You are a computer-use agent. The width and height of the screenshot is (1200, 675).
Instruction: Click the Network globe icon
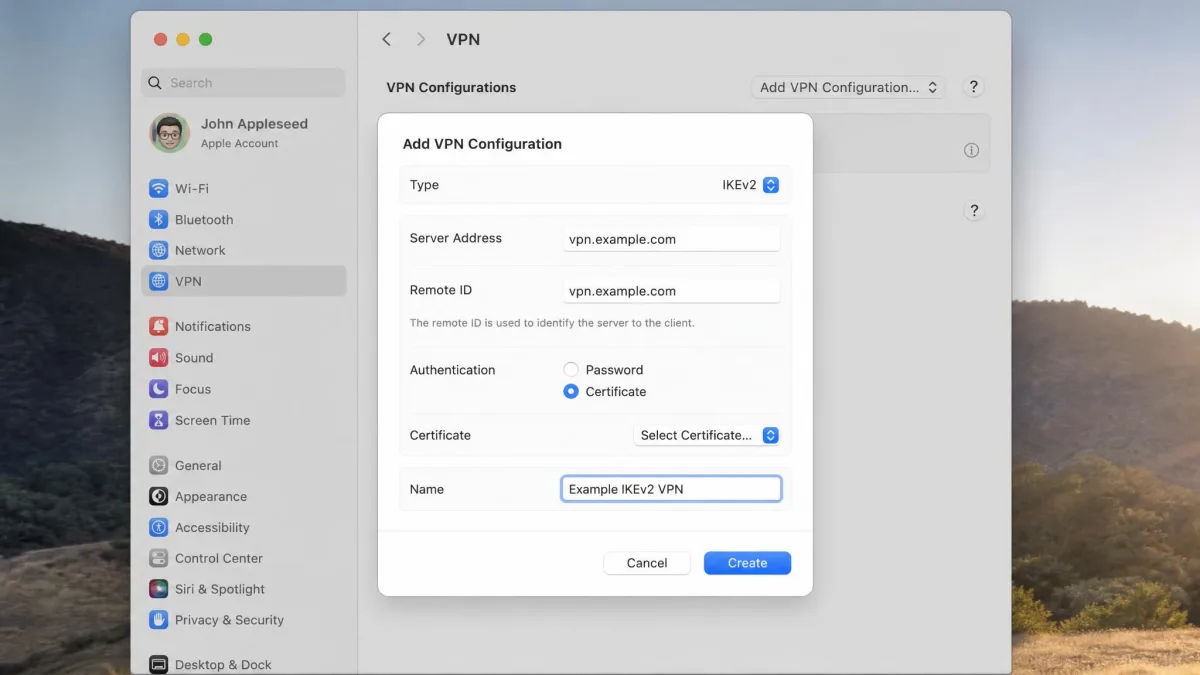click(x=158, y=250)
